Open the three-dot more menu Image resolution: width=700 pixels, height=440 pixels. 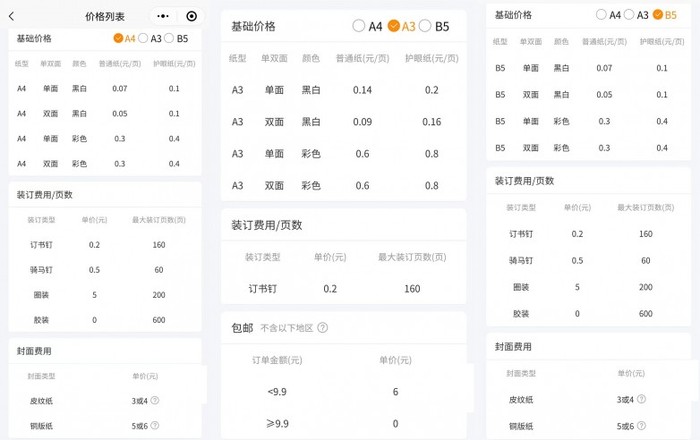coord(163,16)
